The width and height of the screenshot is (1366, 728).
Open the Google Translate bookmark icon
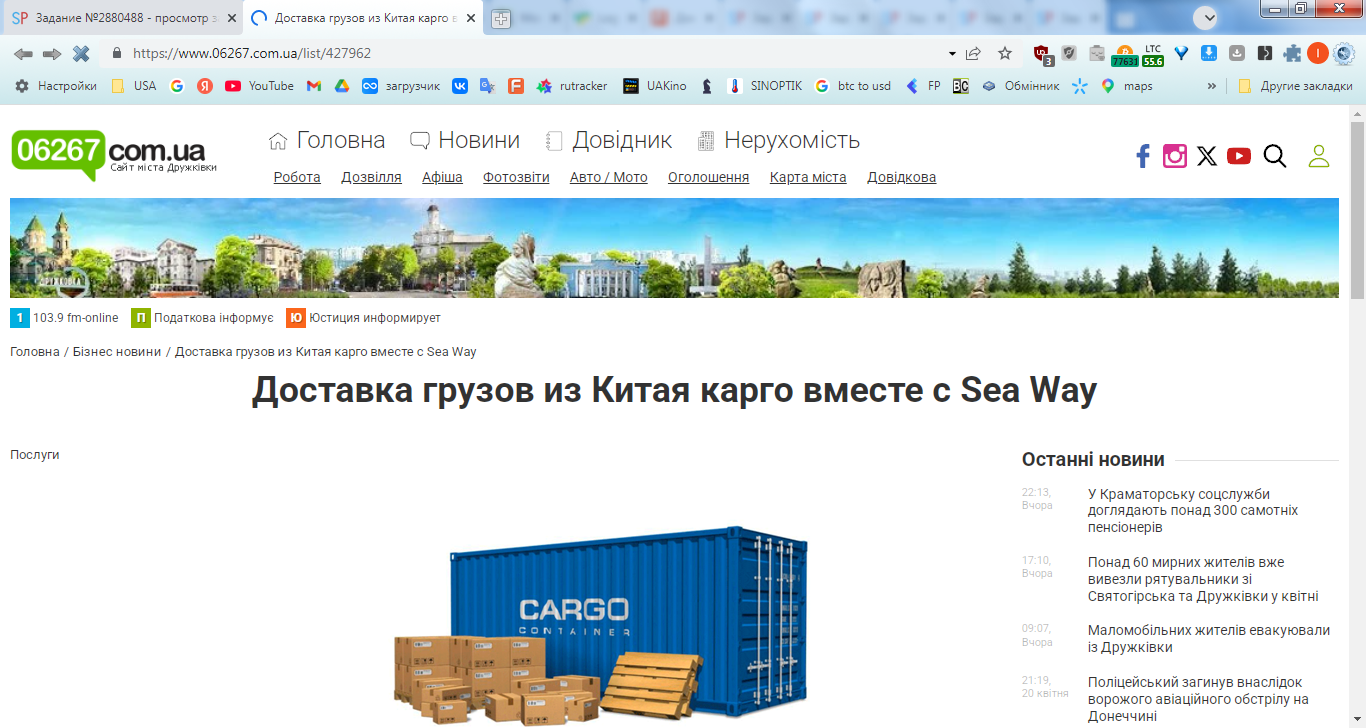coord(488,86)
